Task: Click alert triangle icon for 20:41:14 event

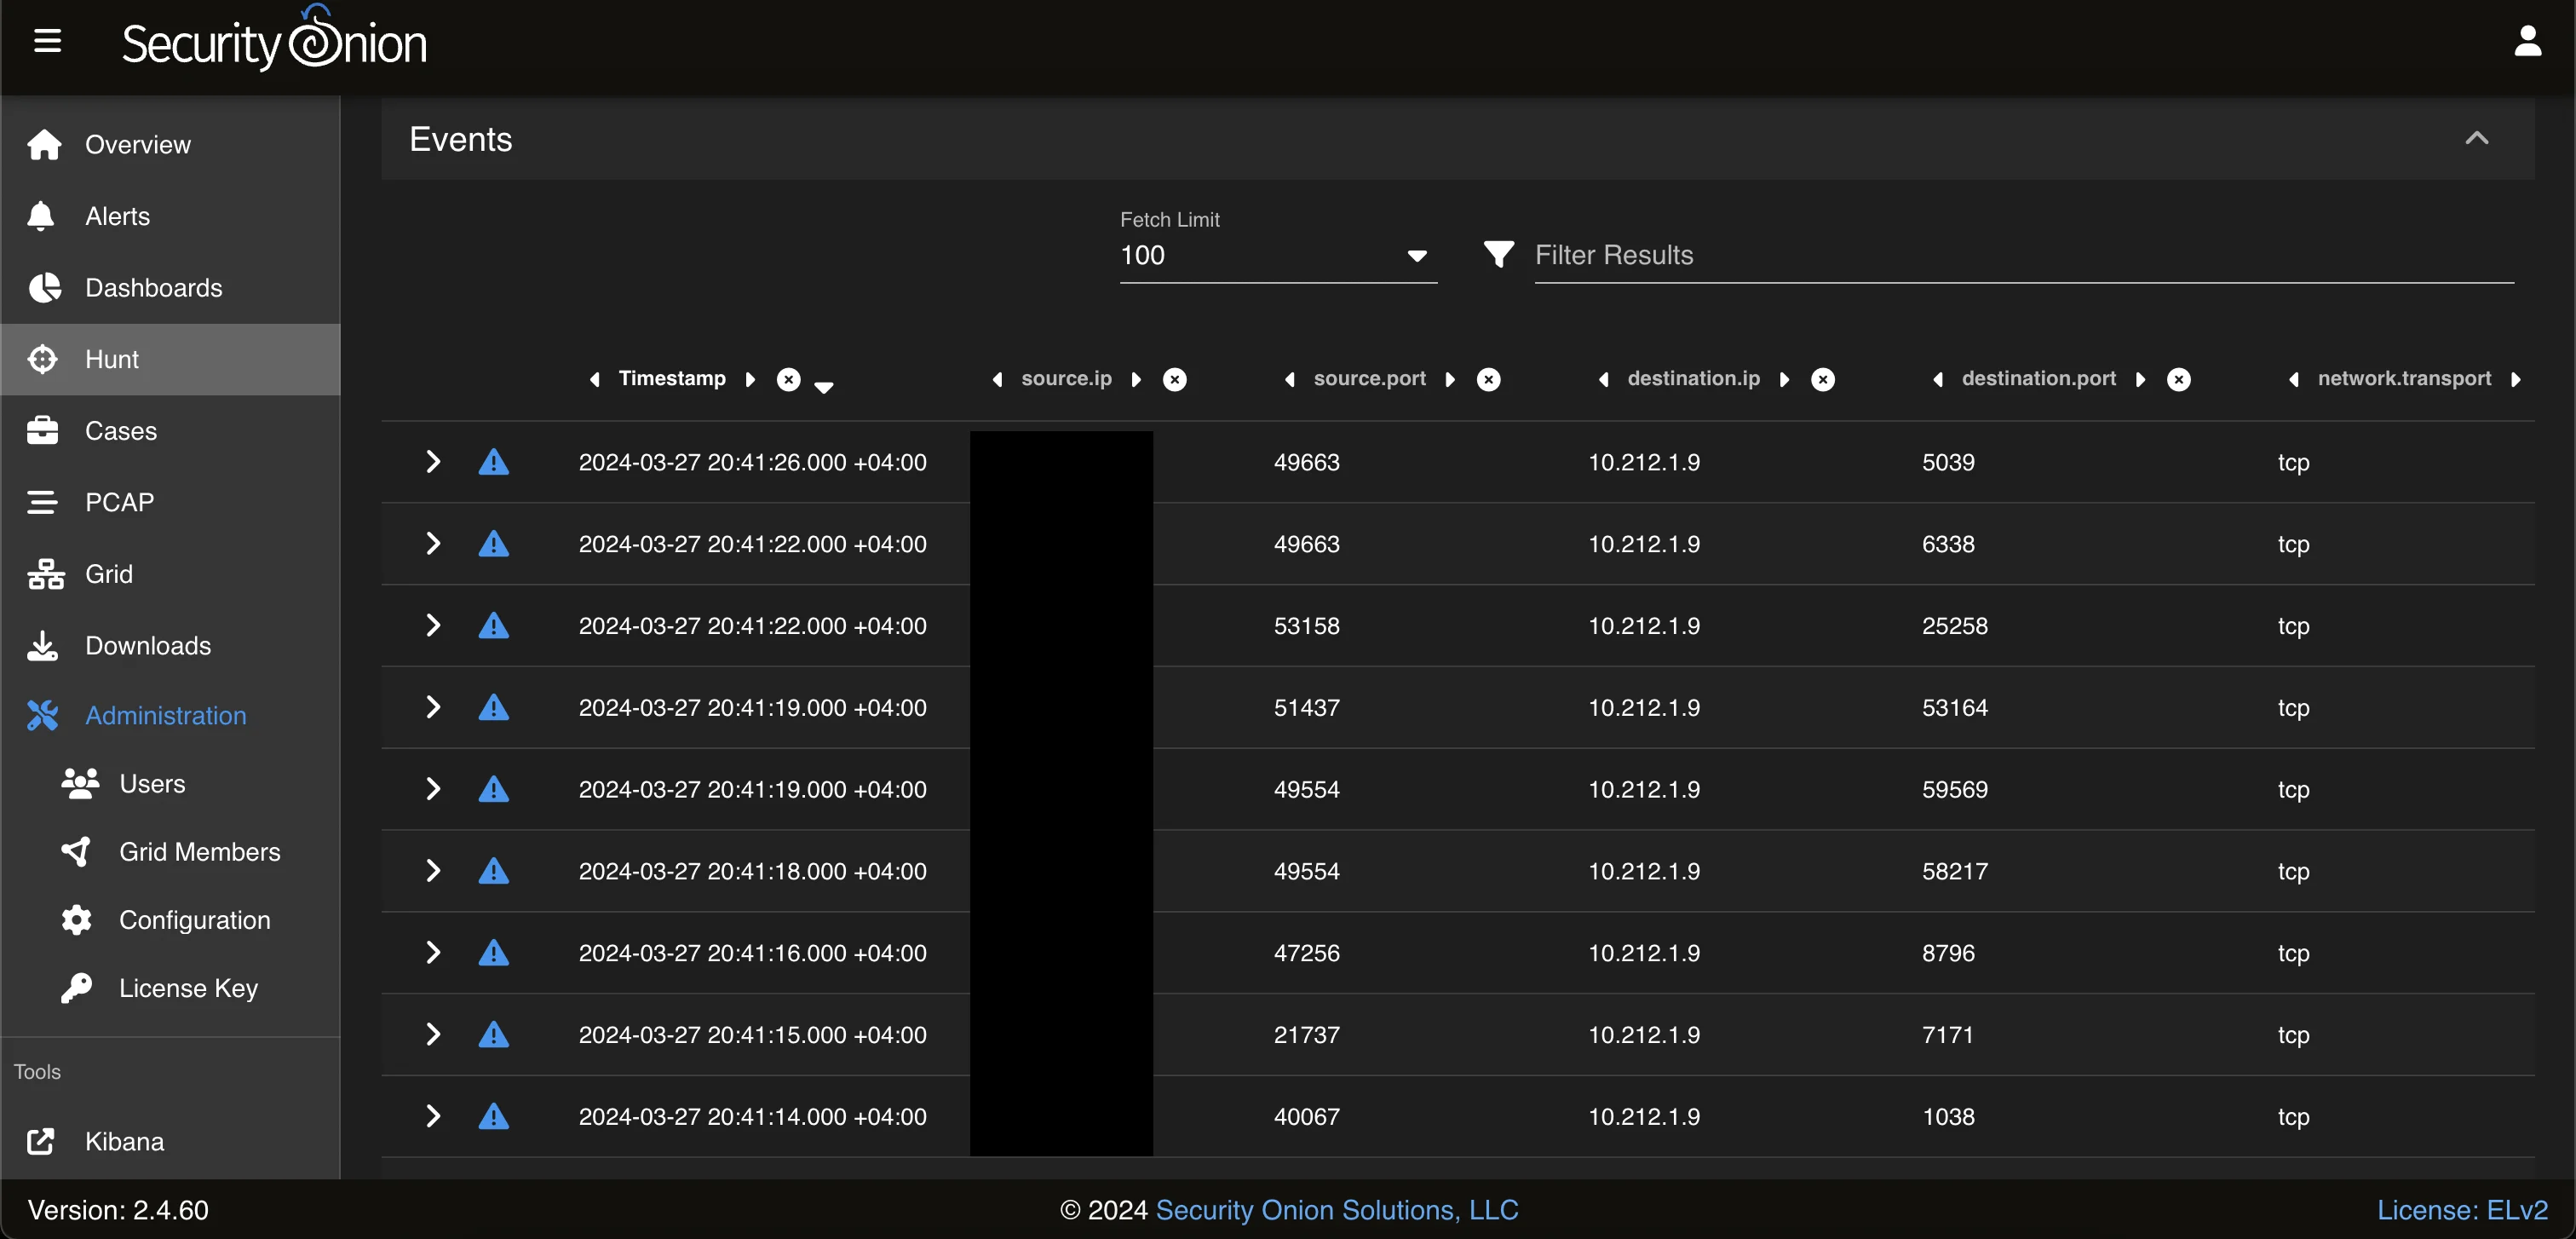Action: pos(493,1116)
